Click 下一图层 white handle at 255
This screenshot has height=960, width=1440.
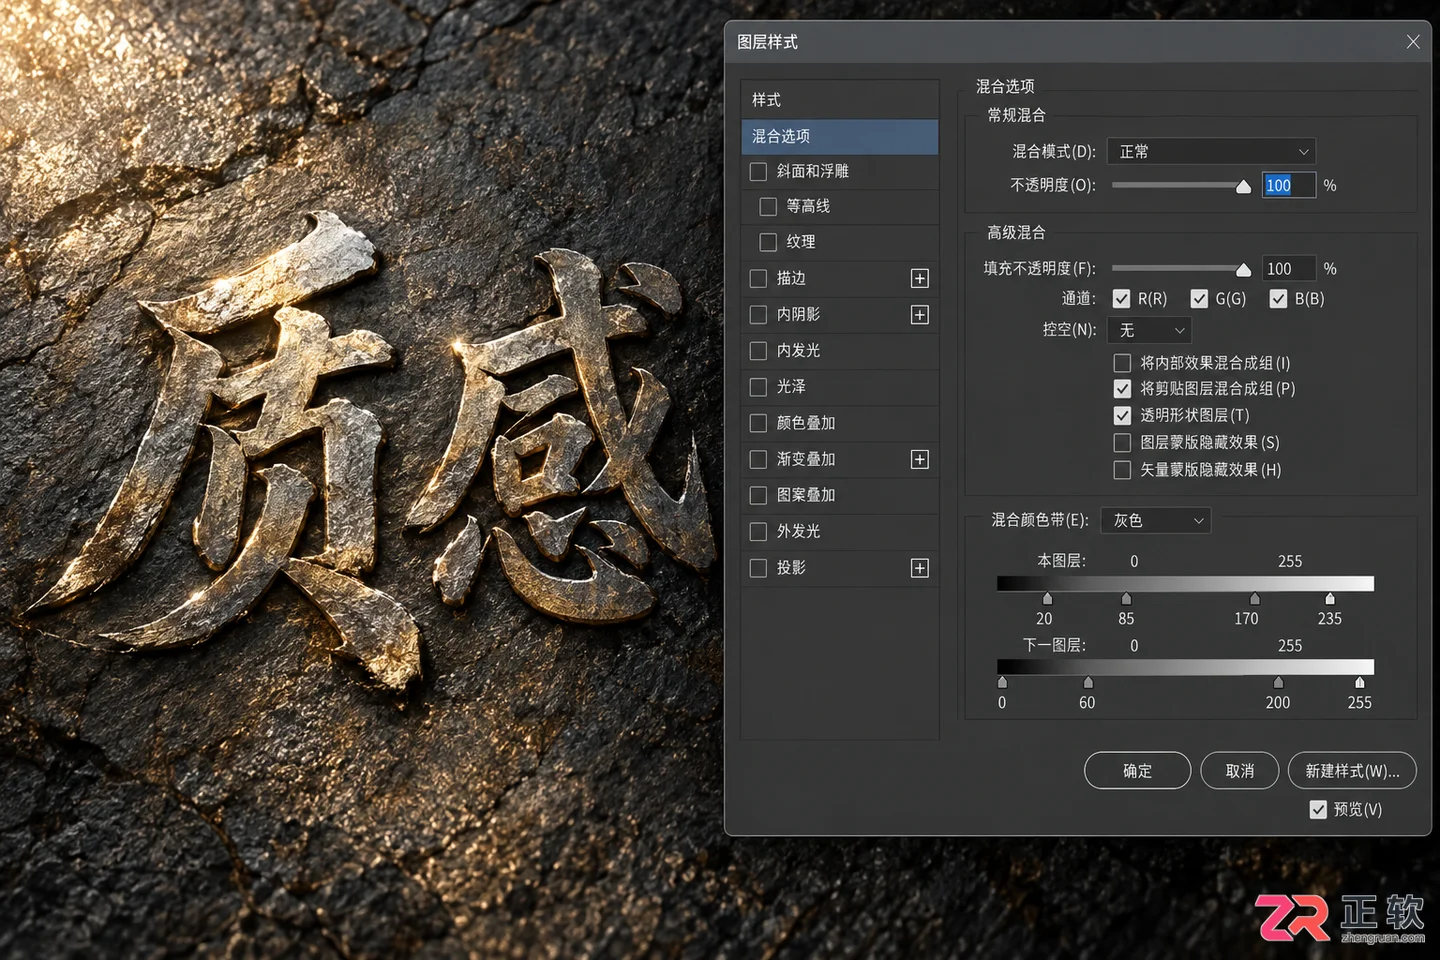1359,683
